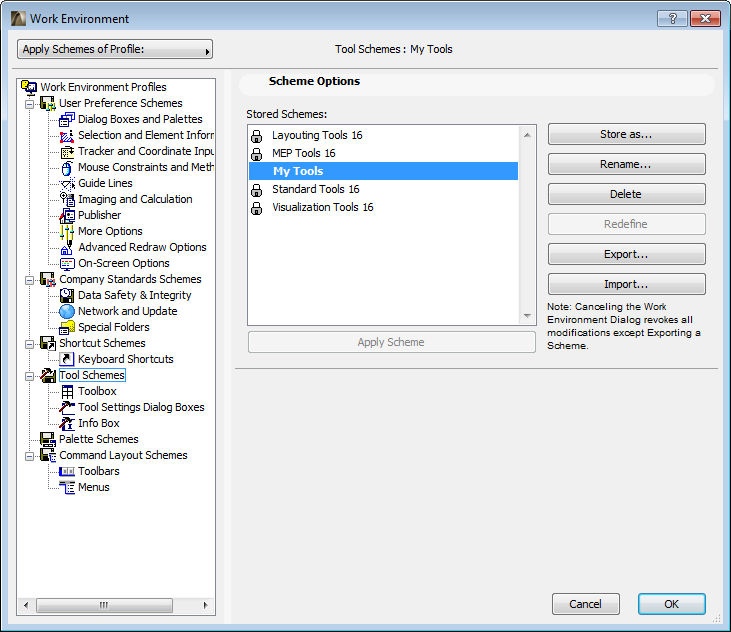Image resolution: width=731 pixels, height=632 pixels.
Task: Click the Info Box icon
Action: [67, 423]
